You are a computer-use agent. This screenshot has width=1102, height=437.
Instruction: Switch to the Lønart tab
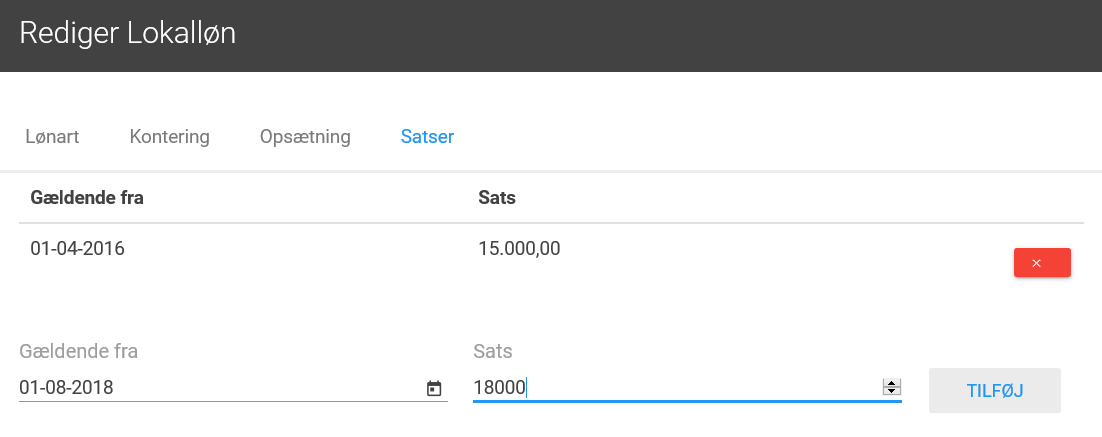click(x=53, y=136)
